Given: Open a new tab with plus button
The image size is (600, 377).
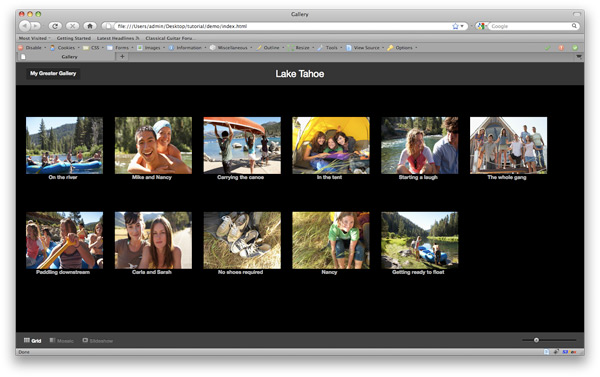Looking at the screenshot, I should (122, 57).
